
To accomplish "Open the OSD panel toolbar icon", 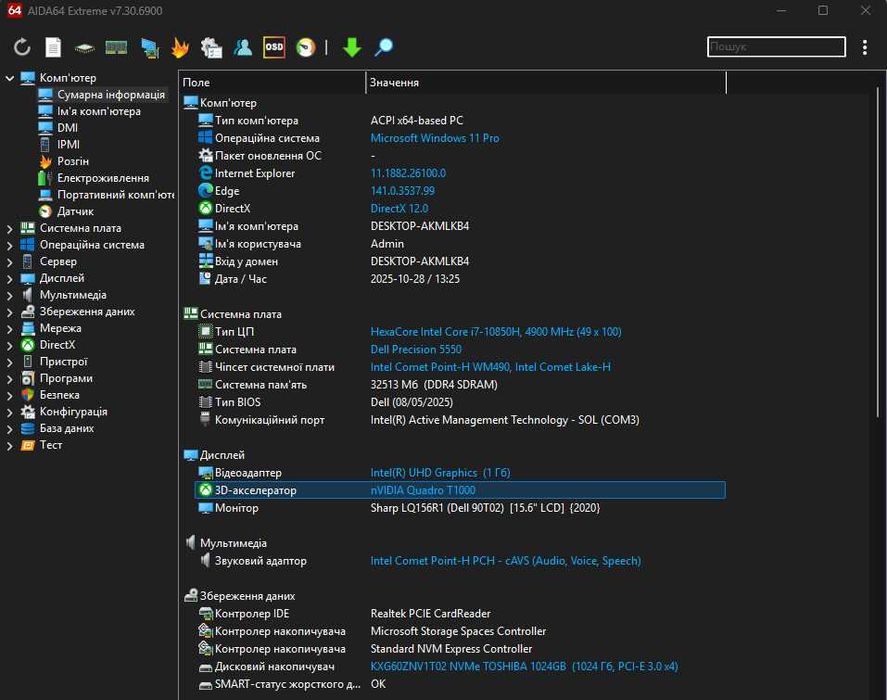I will [x=274, y=47].
